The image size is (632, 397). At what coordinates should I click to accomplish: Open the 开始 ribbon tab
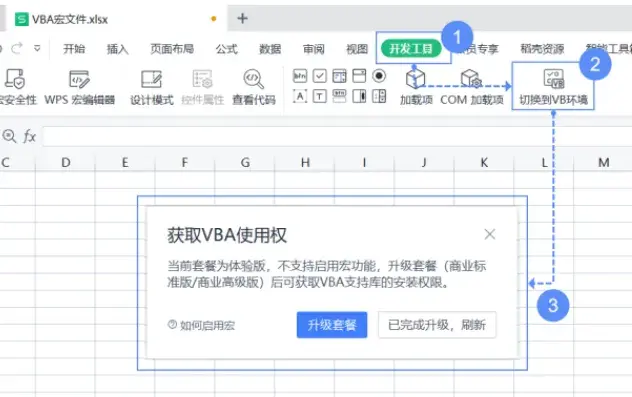[x=74, y=49]
